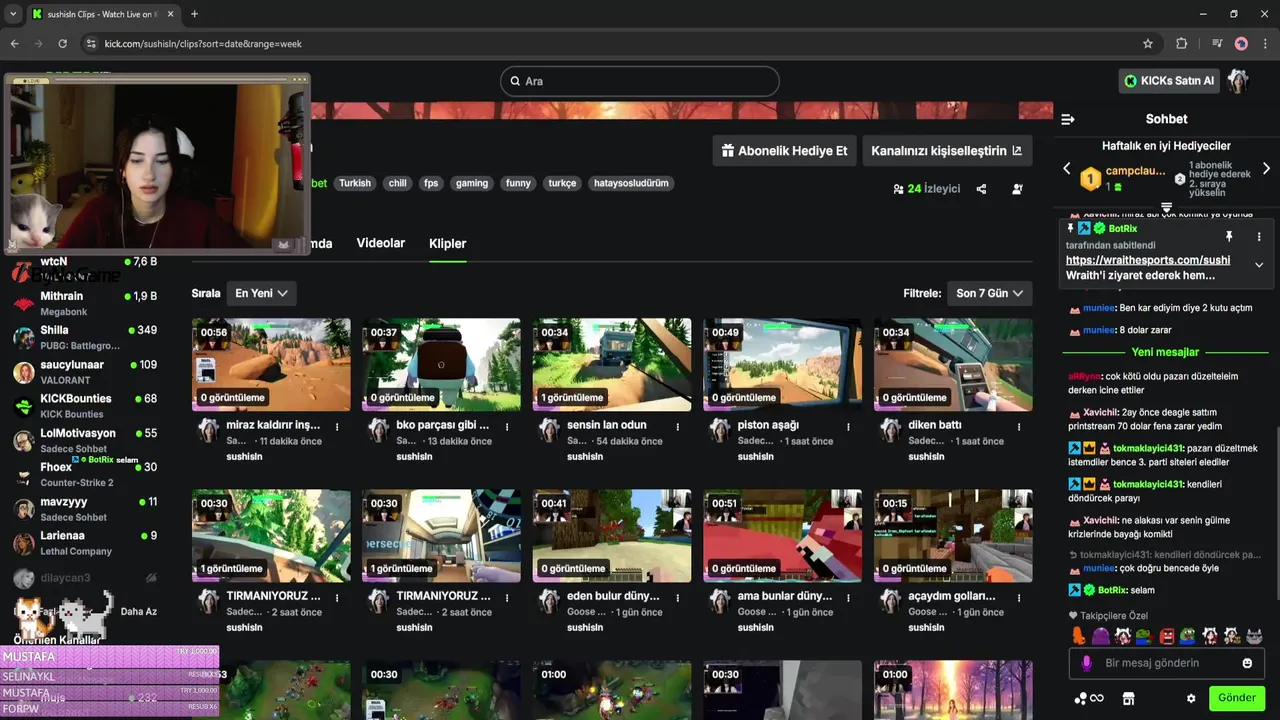
Task: Expand the pinned BotRix message chevron
Action: pos(1259,265)
